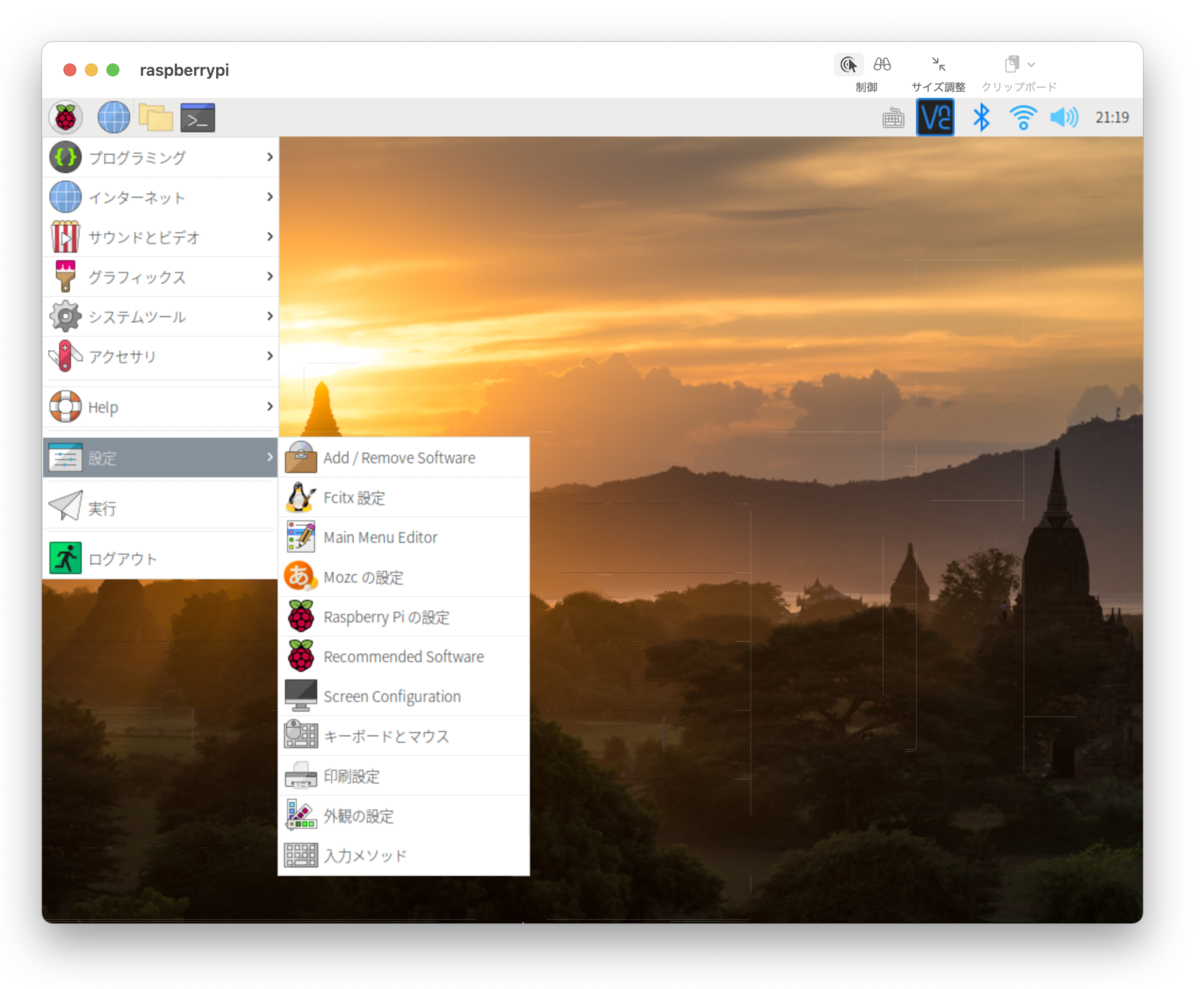This screenshot has height=989, width=1200.
Task: Expand the システムツール submenu arrow
Action: [270, 317]
